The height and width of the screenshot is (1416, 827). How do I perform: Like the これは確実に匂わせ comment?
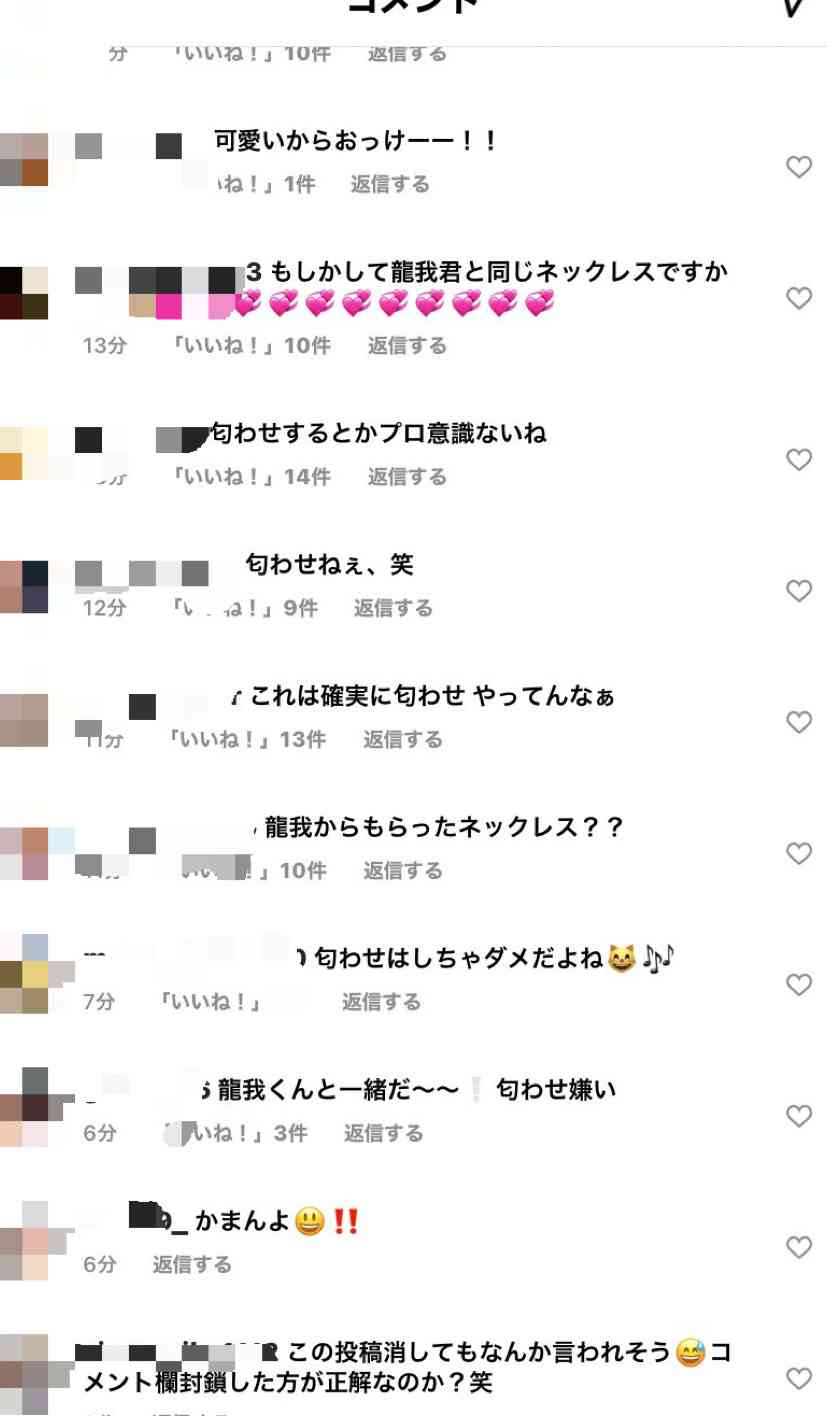799,722
